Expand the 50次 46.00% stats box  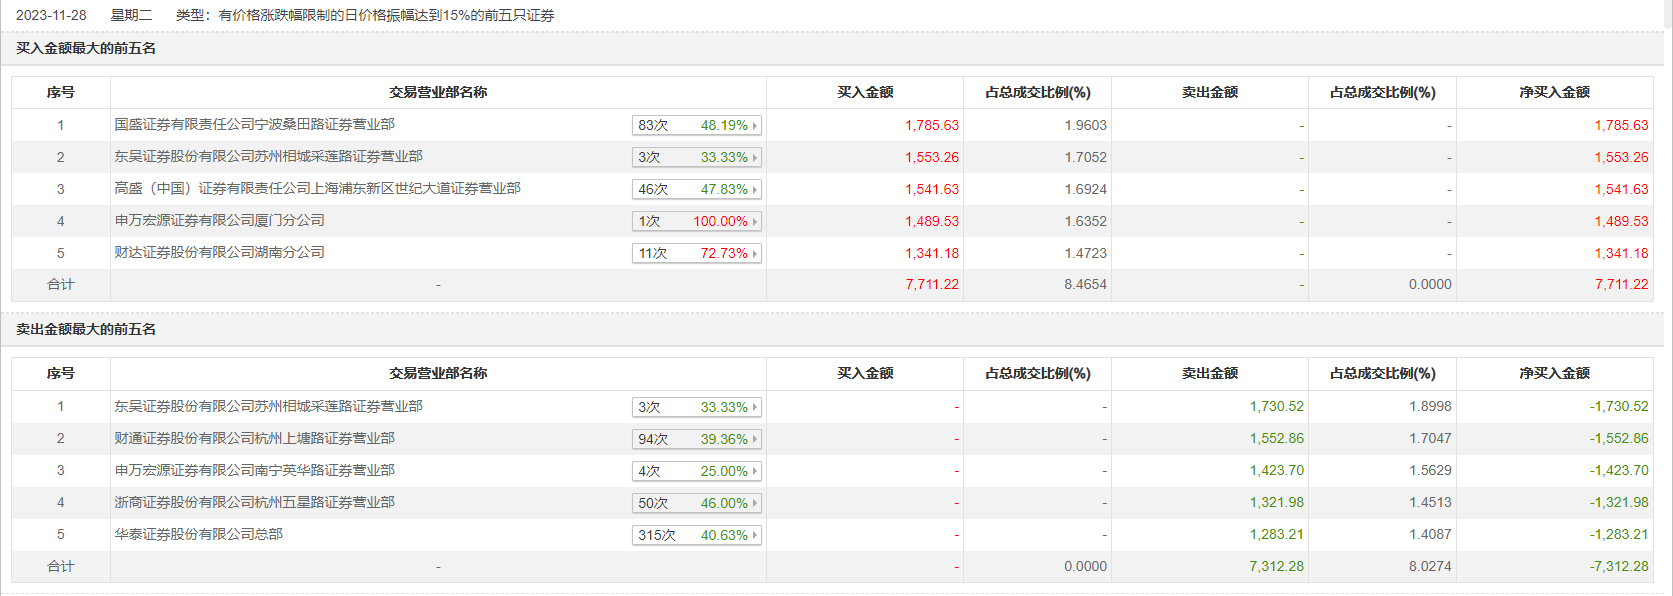(x=697, y=503)
